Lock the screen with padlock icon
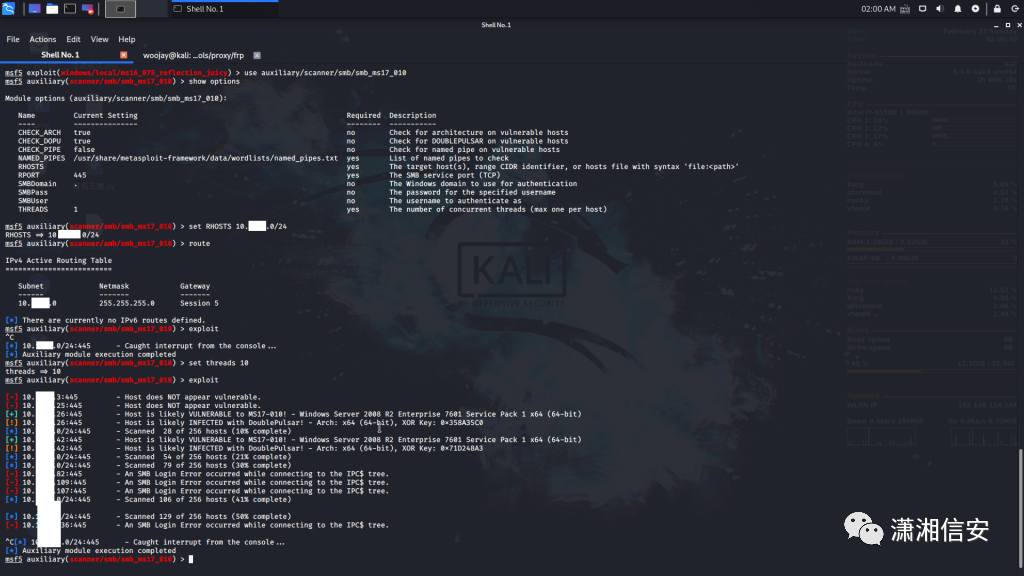The height and width of the screenshot is (576, 1024). [x=997, y=9]
